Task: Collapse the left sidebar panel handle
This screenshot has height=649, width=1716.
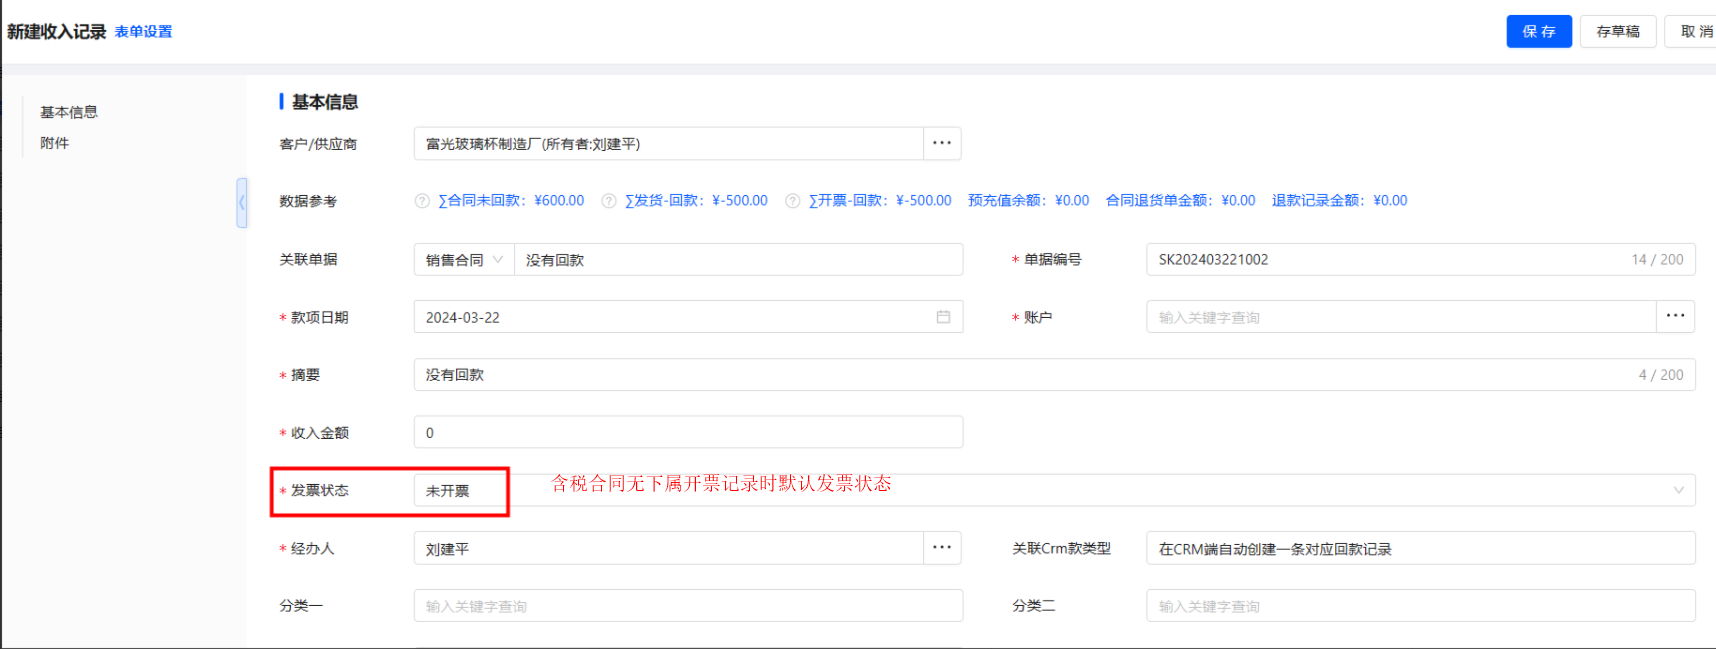Action: point(242,203)
